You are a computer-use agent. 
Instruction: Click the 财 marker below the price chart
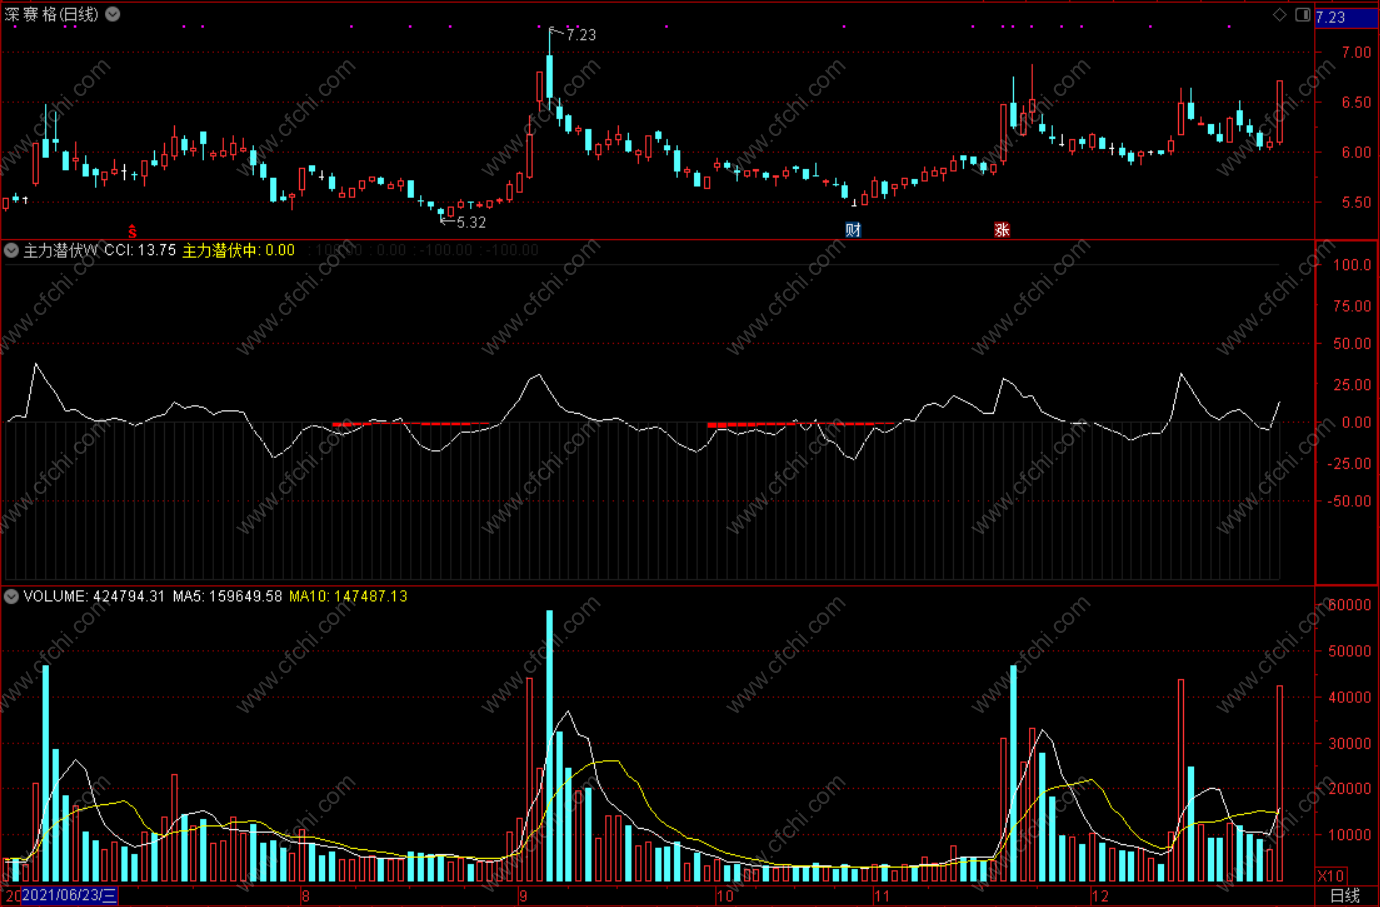tap(853, 230)
